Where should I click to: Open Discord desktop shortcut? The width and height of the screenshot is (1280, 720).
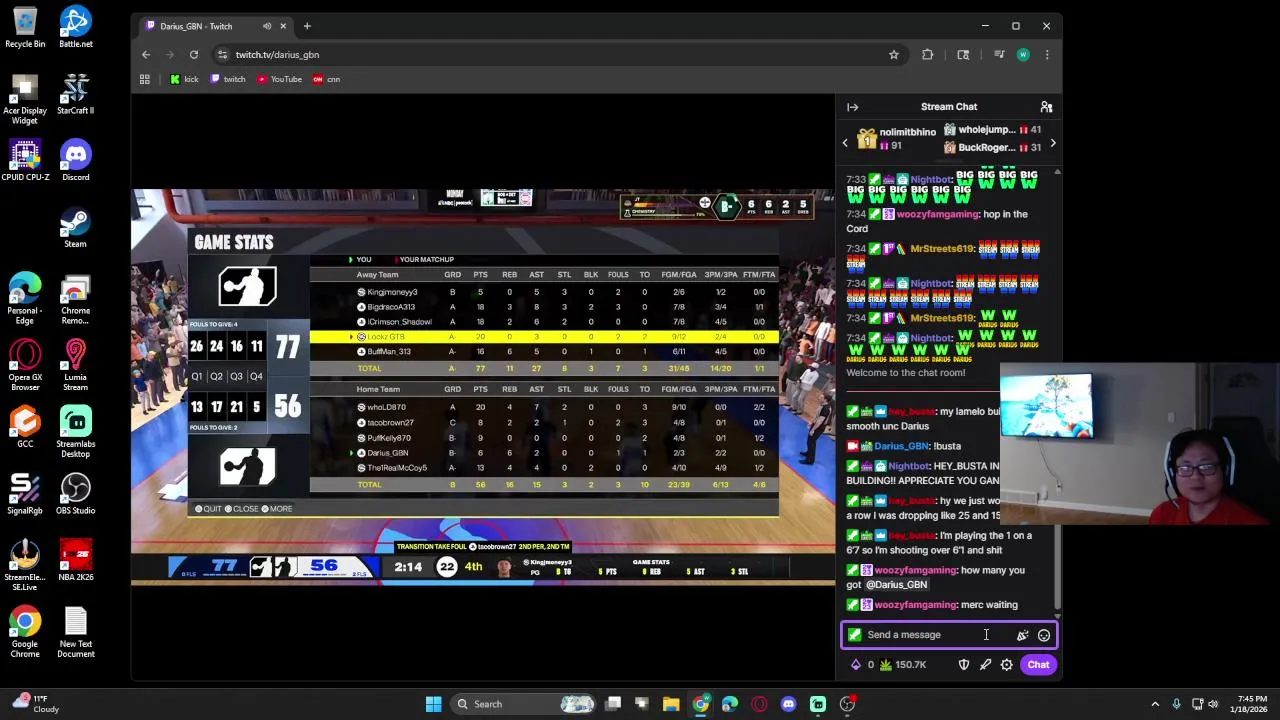(x=75, y=161)
